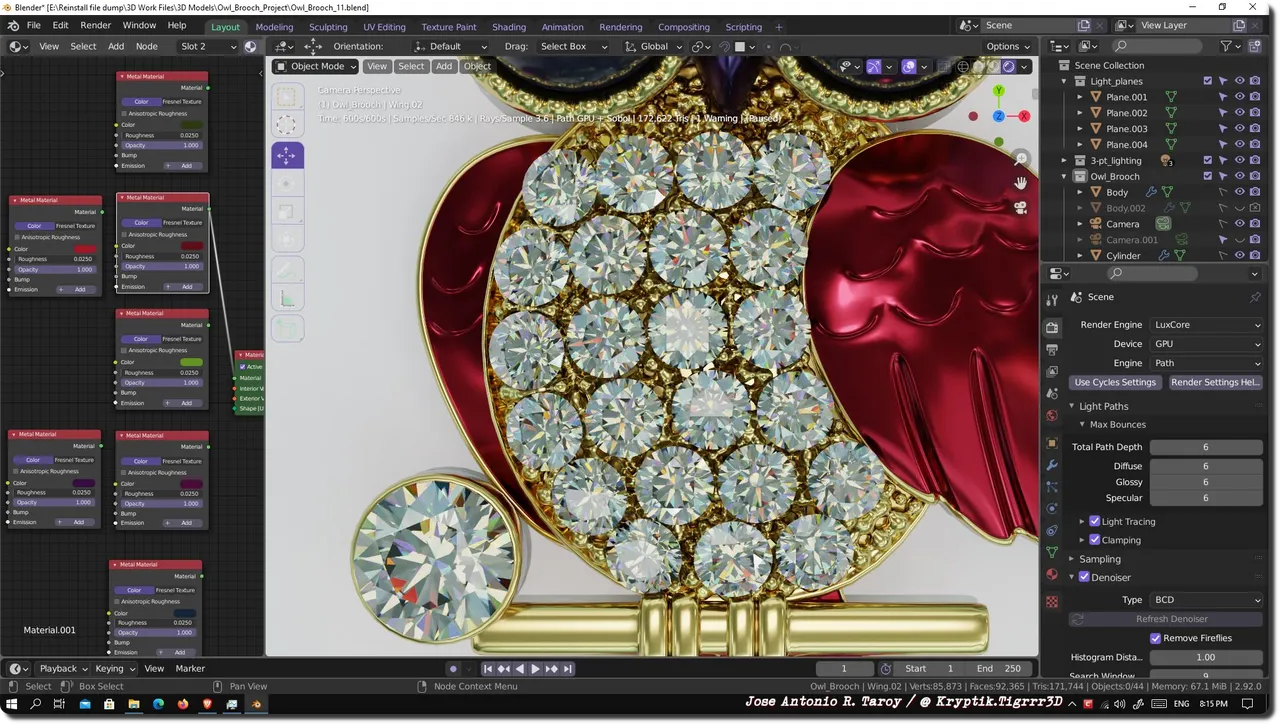Click the End frame 250 field
1280x725 pixels.
1001,669
